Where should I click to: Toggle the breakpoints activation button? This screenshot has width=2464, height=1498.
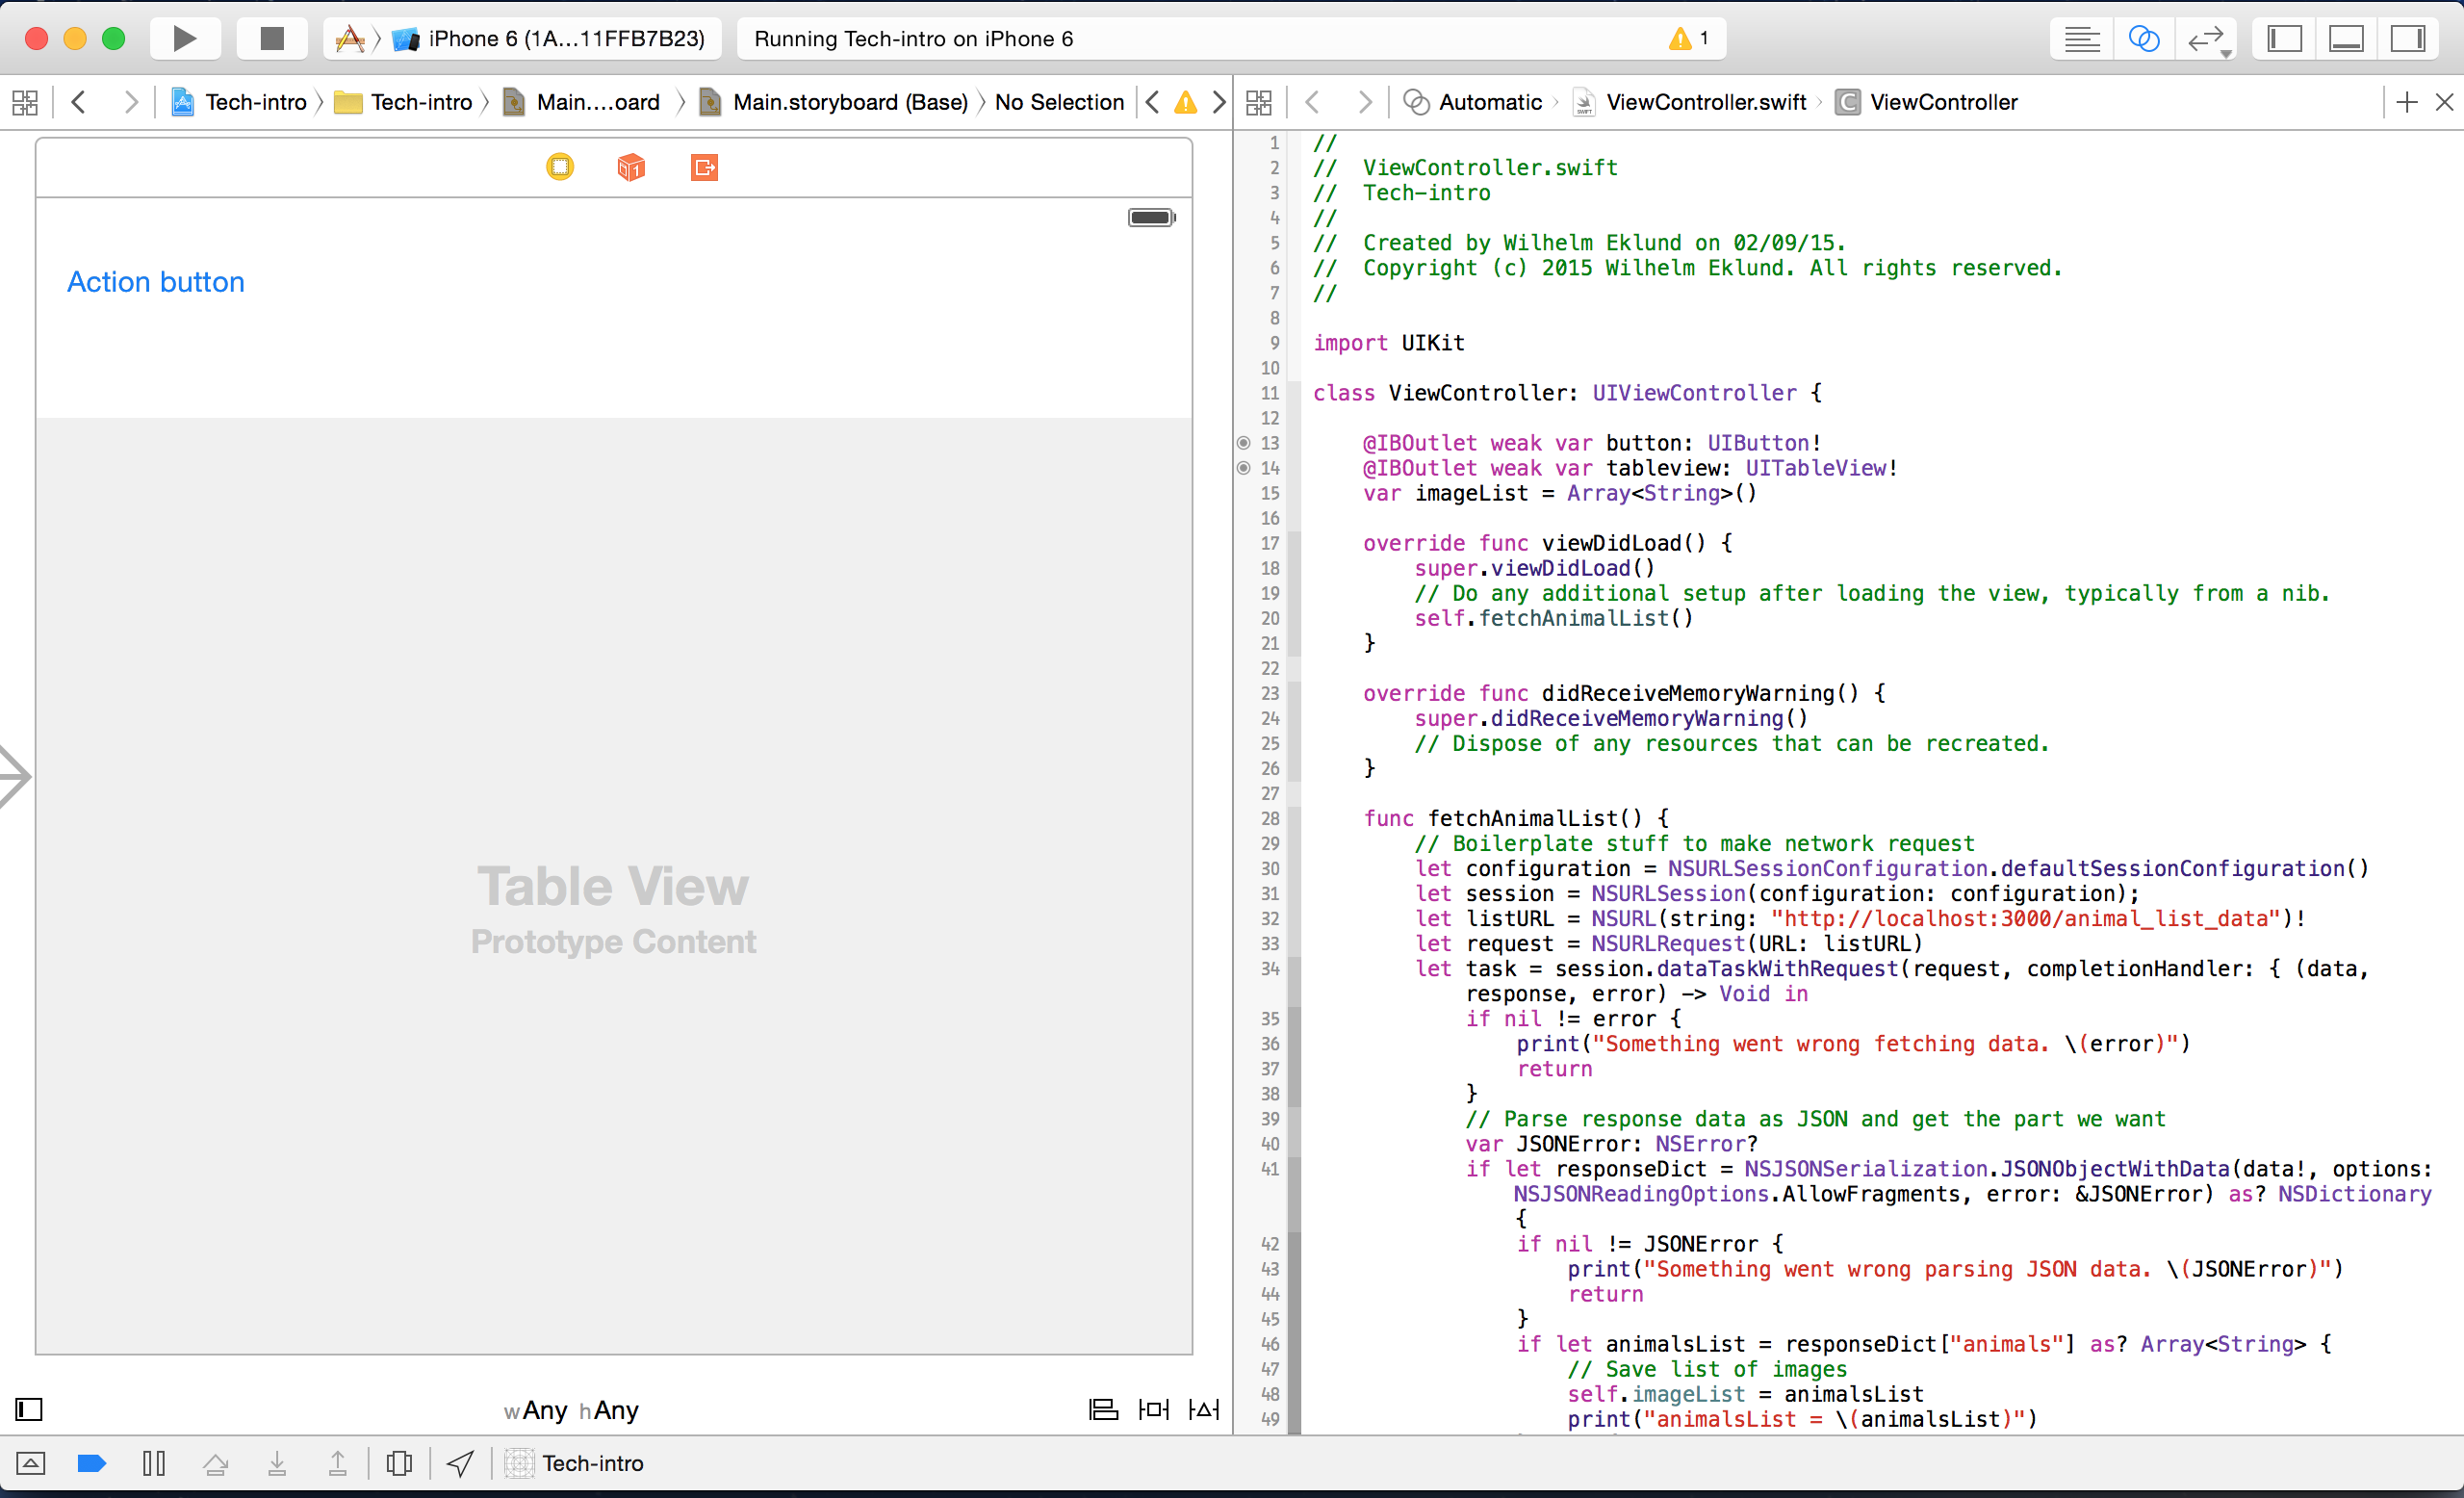[91, 1464]
